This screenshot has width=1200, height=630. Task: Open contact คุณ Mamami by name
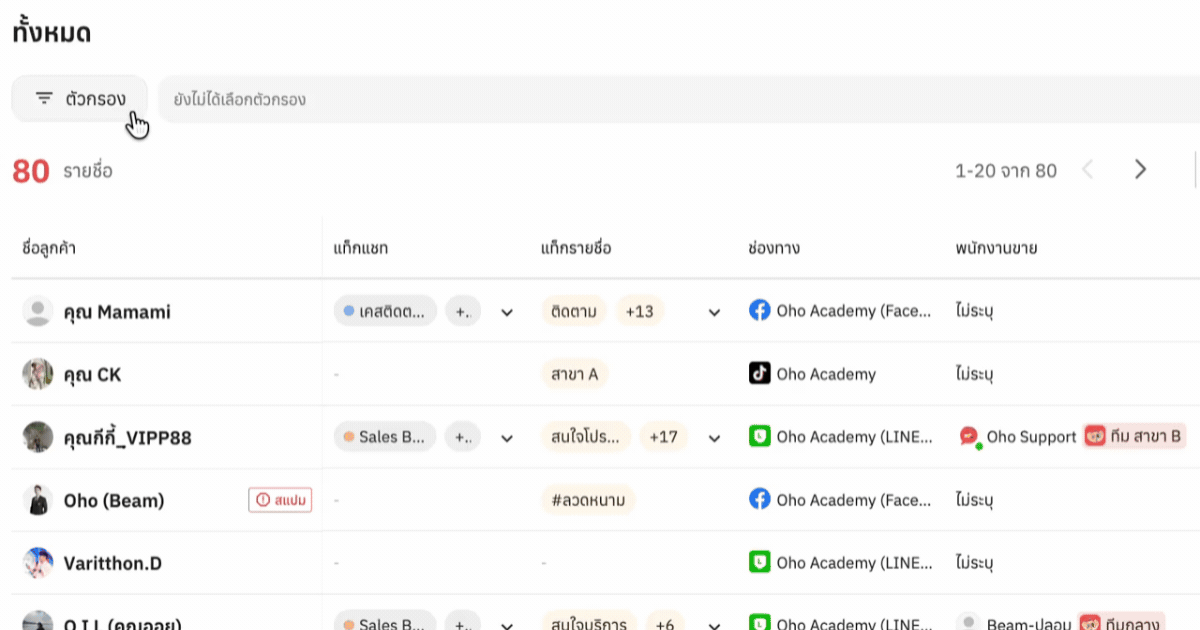[117, 312]
